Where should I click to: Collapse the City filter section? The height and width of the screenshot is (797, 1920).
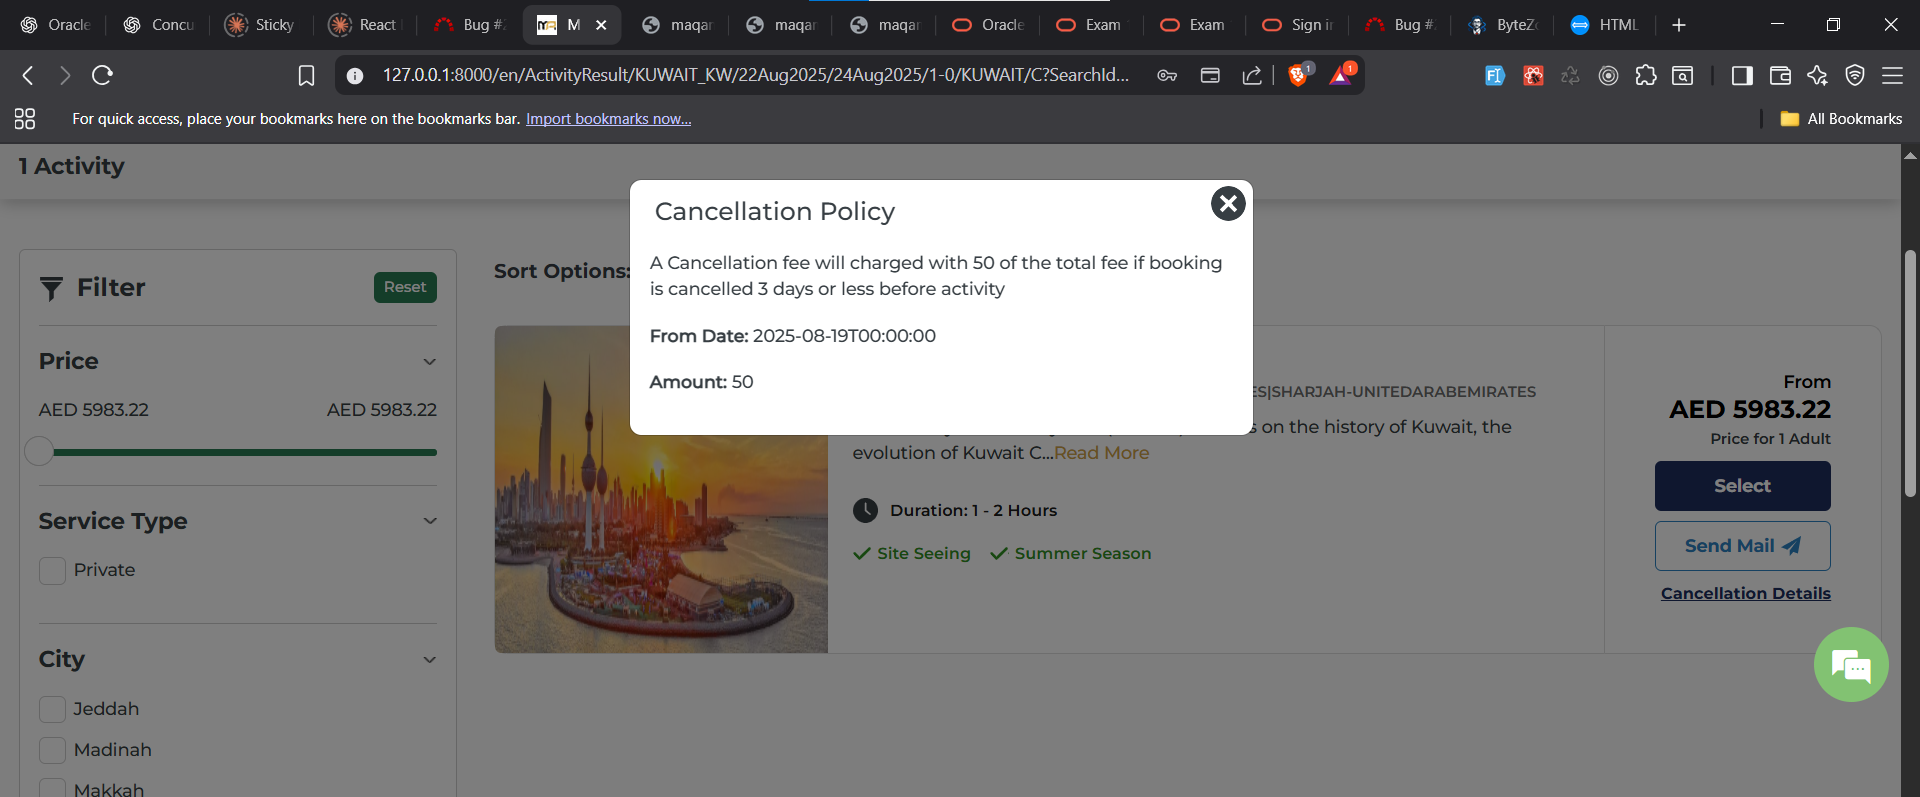[430, 660]
